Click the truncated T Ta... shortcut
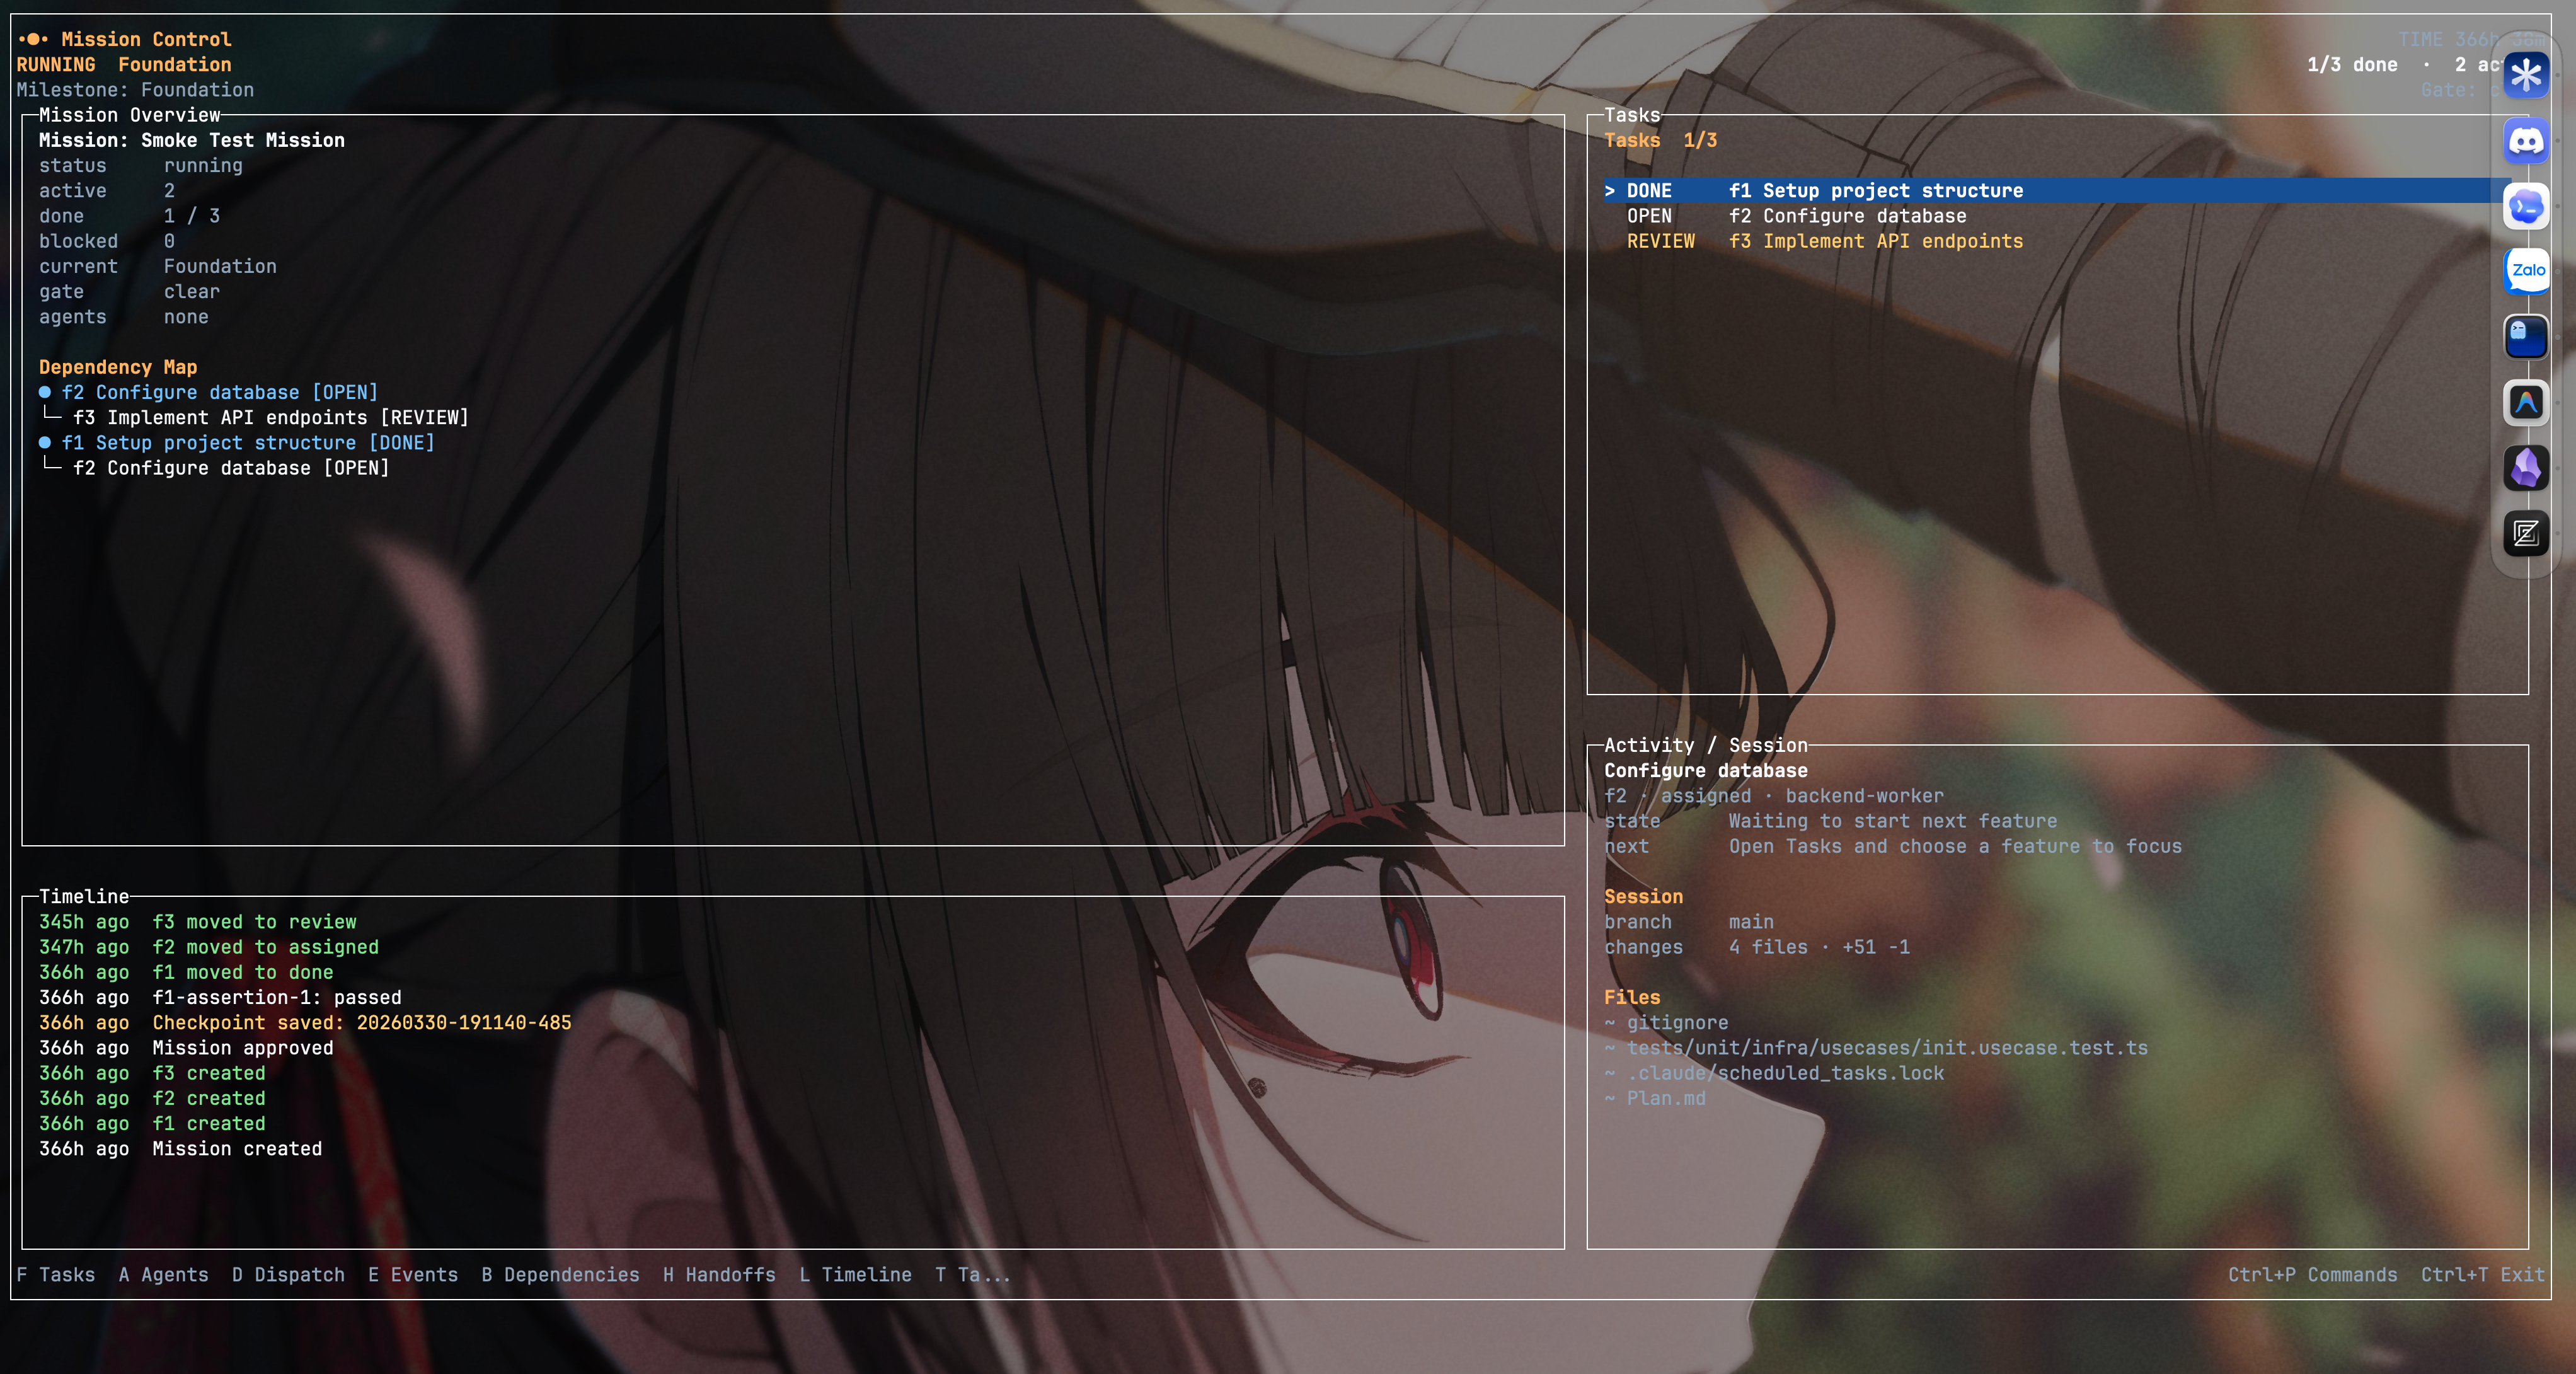 pos(973,1274)
